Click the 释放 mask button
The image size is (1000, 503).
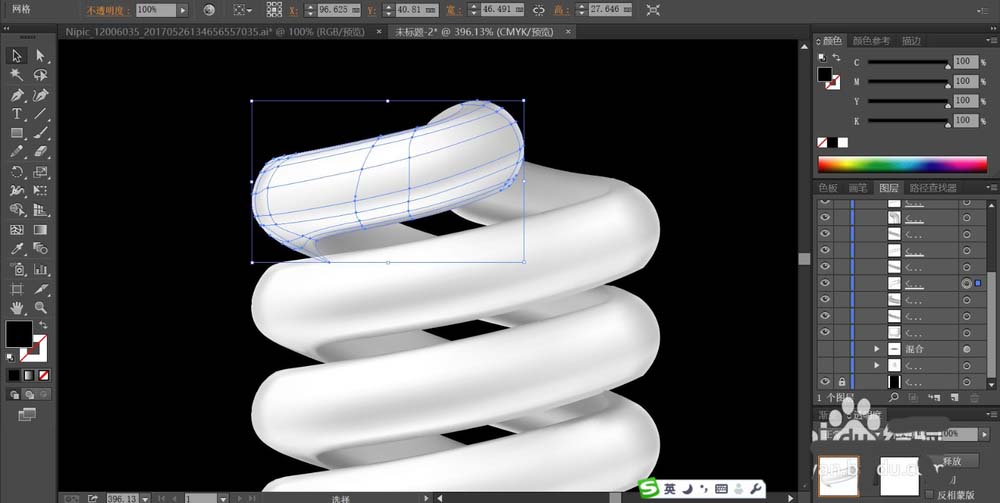tap(952, 461)
